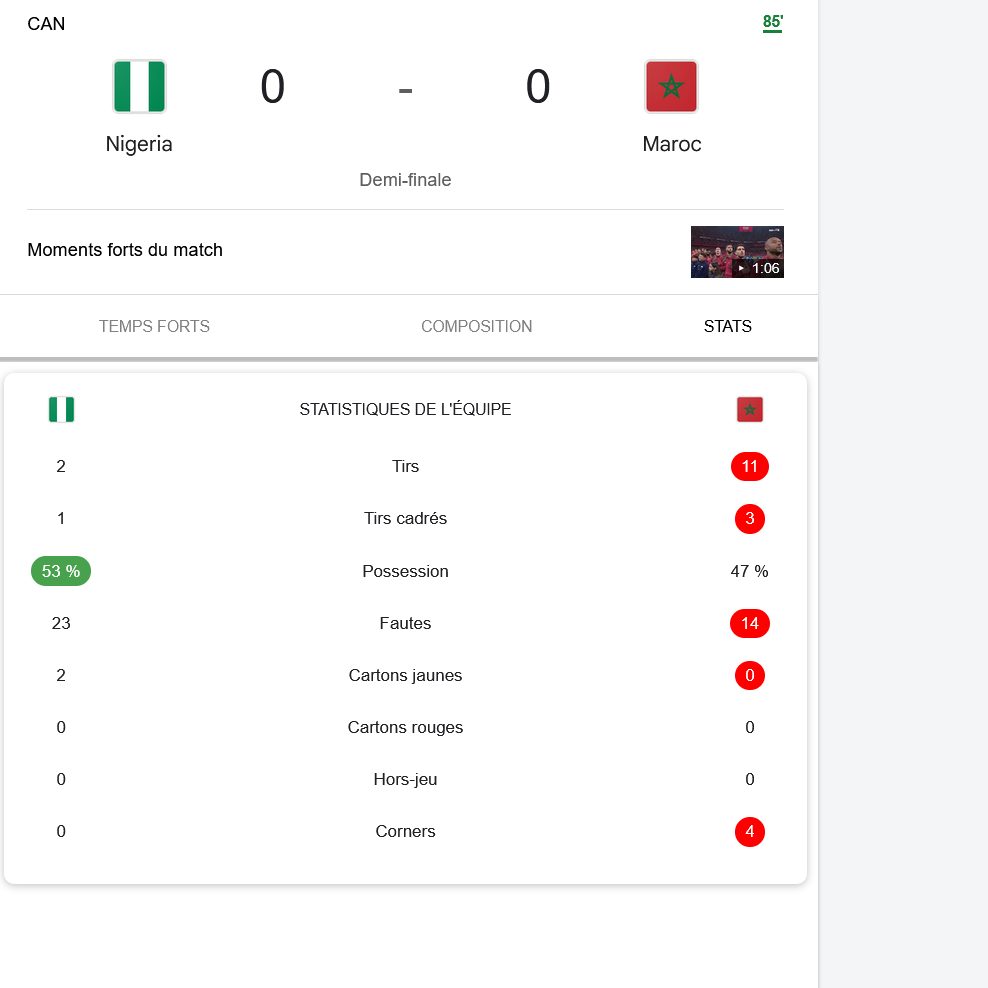Click the Nigeria team name

(139, 144)
